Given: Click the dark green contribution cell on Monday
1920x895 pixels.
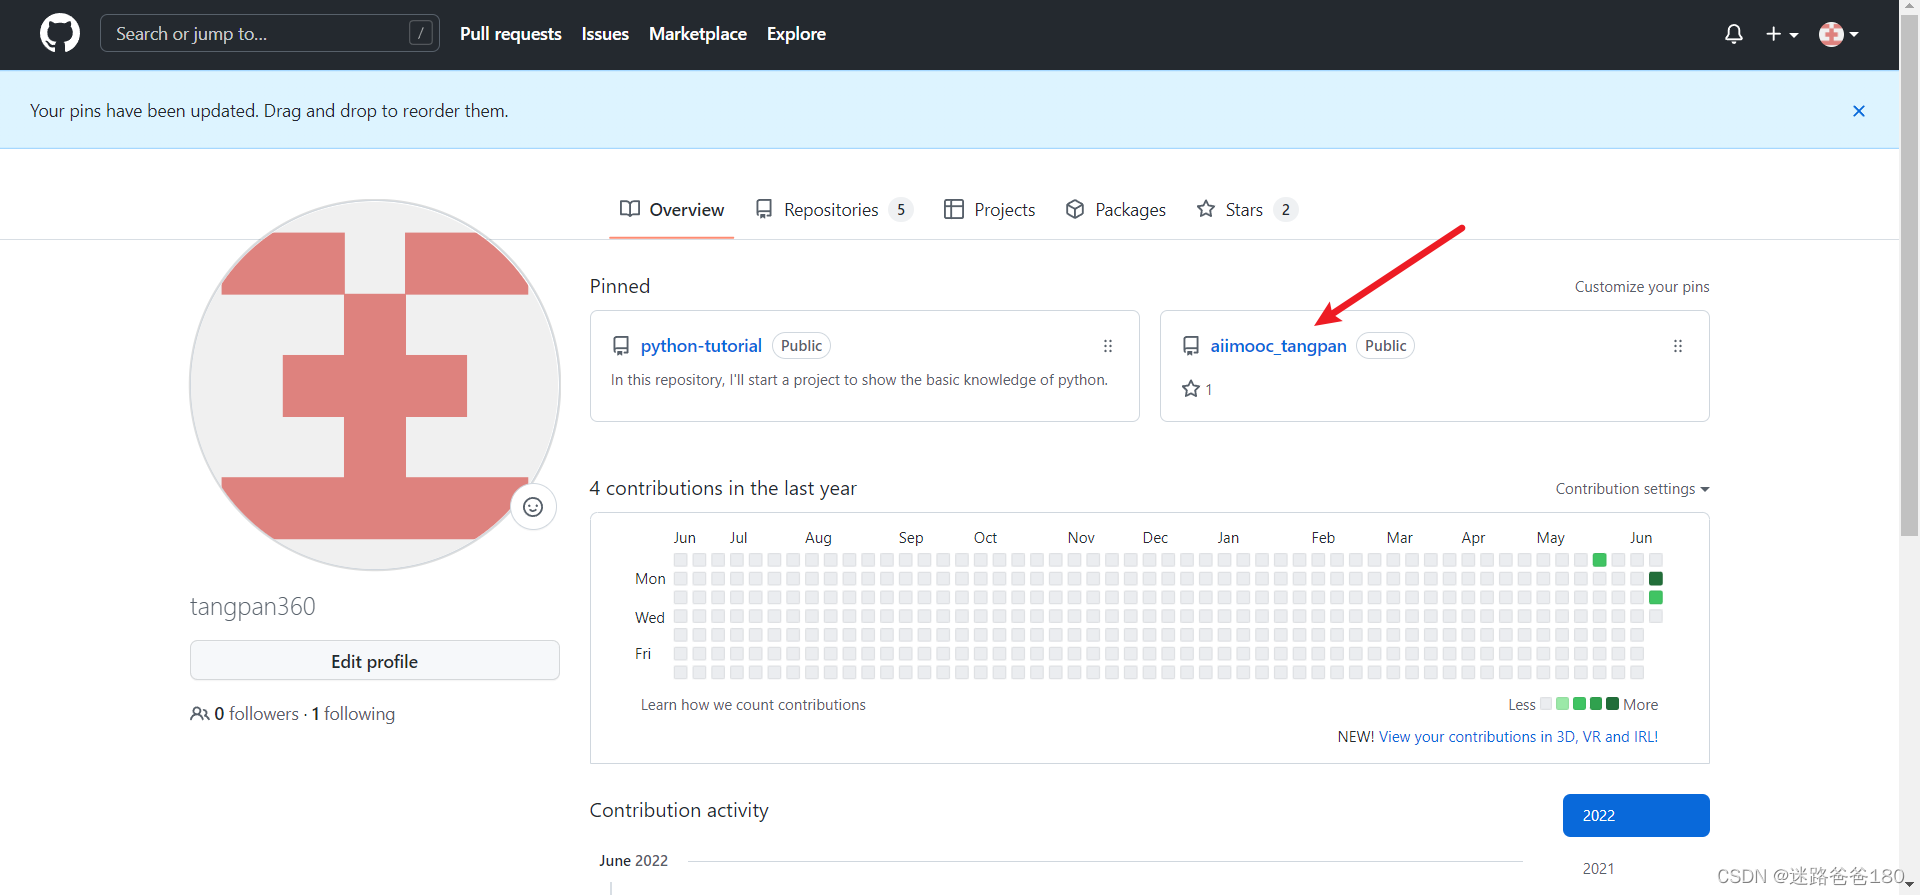Looking at the screenshot, I should pyautogui.click(x=1656, y=579).
